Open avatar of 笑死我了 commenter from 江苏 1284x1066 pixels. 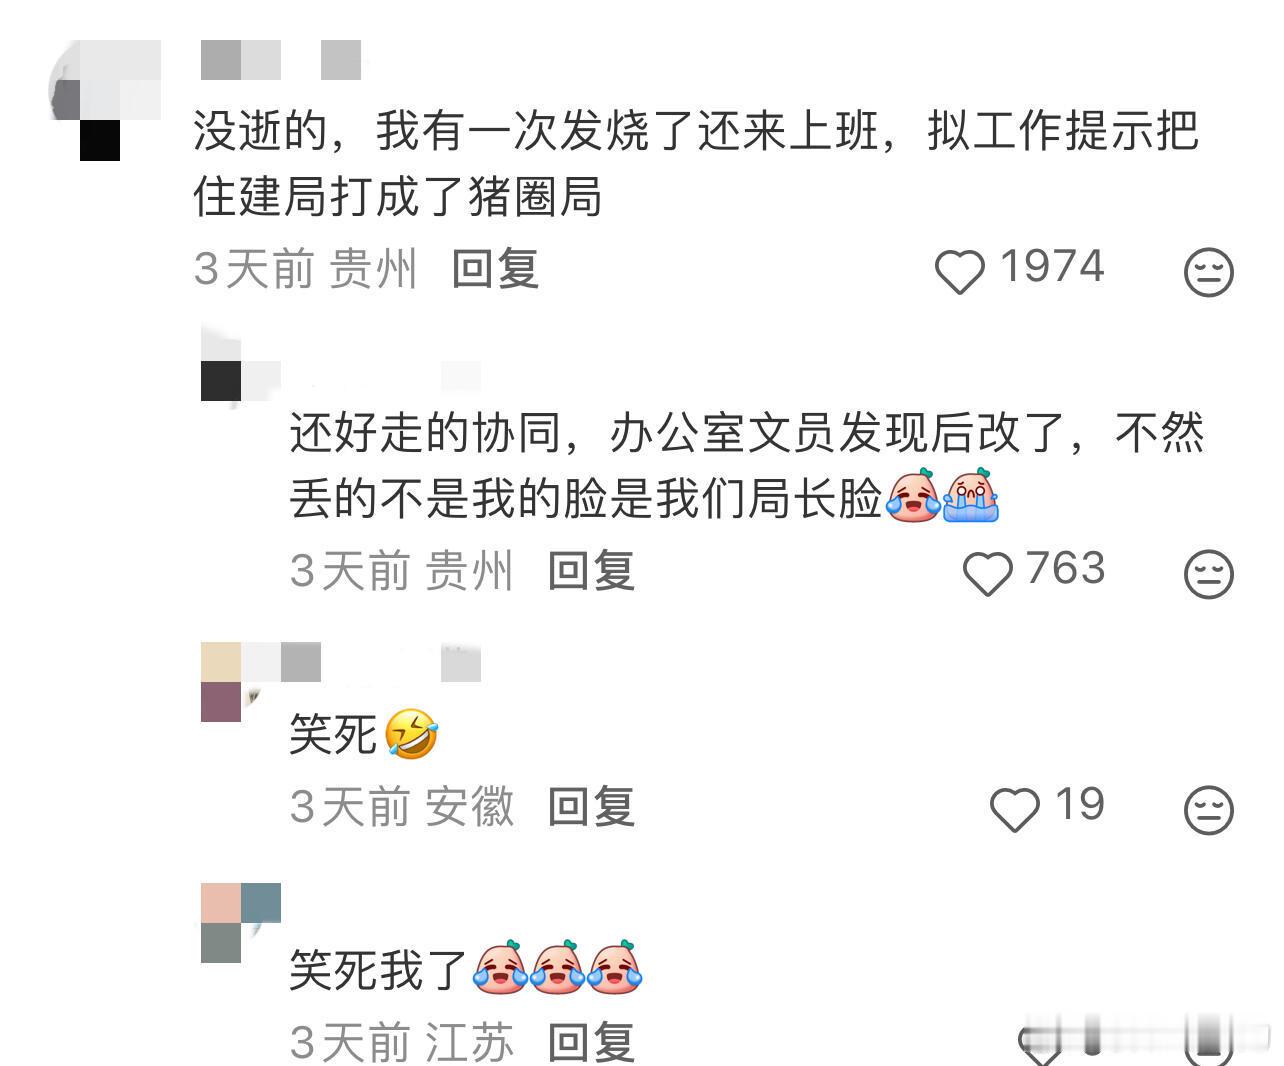pyautogui.click(x=241, y=923)
